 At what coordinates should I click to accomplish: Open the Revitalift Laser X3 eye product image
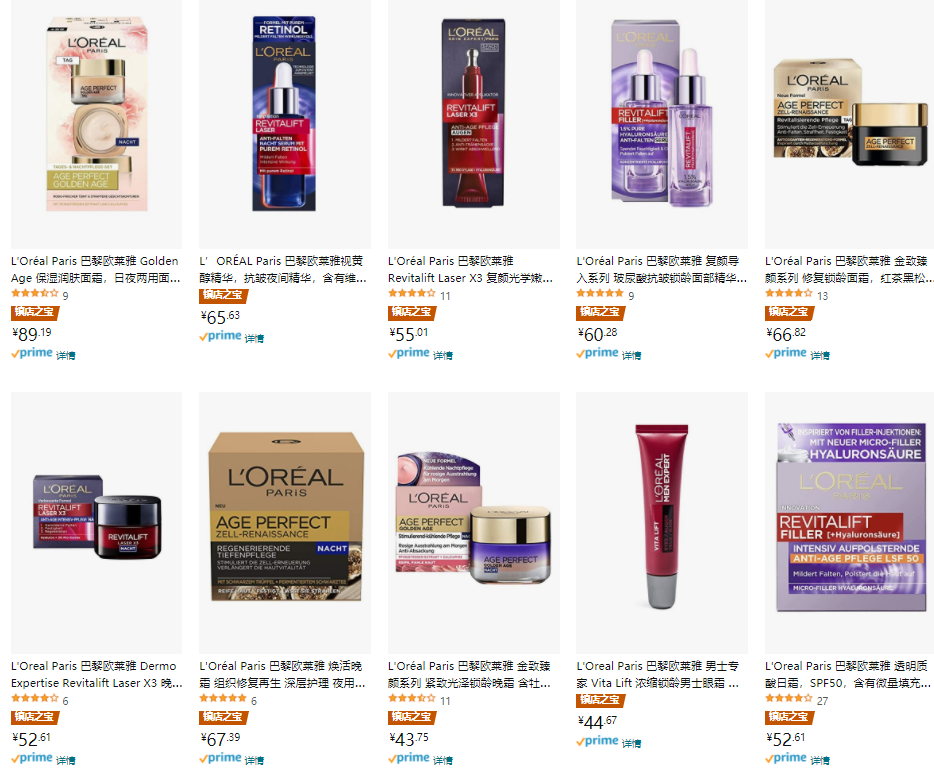(474, 113)
